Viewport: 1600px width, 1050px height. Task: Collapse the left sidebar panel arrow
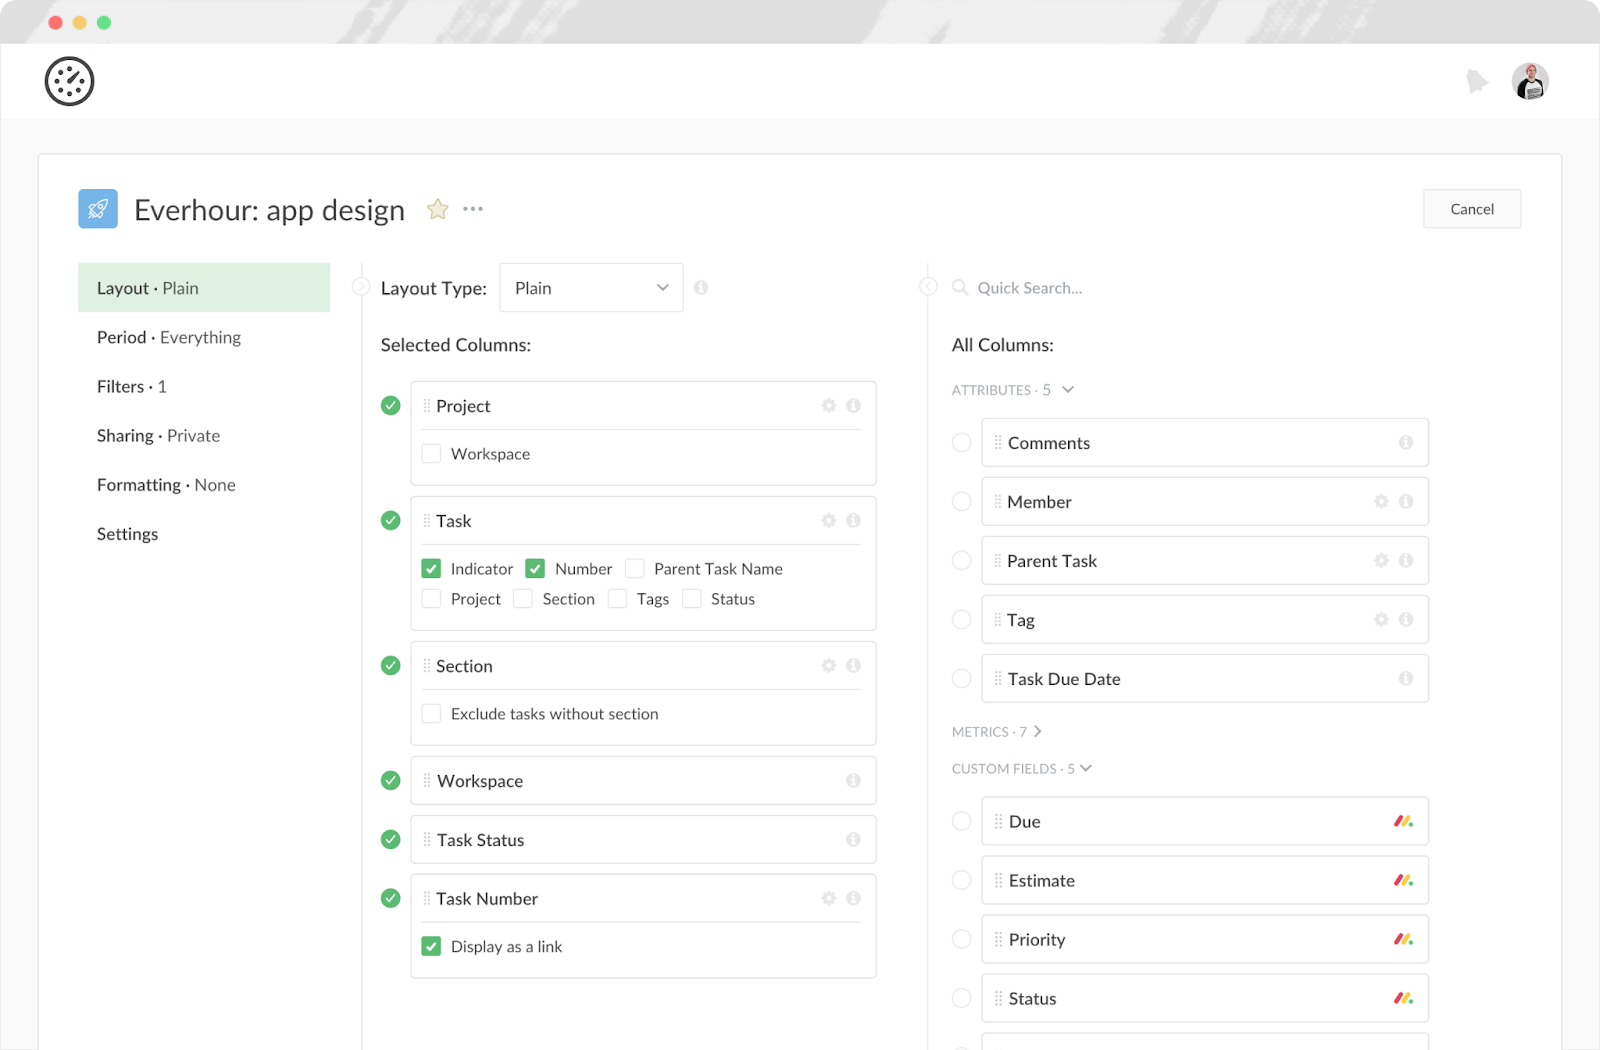pyautogui.click(x=361, y=287)
